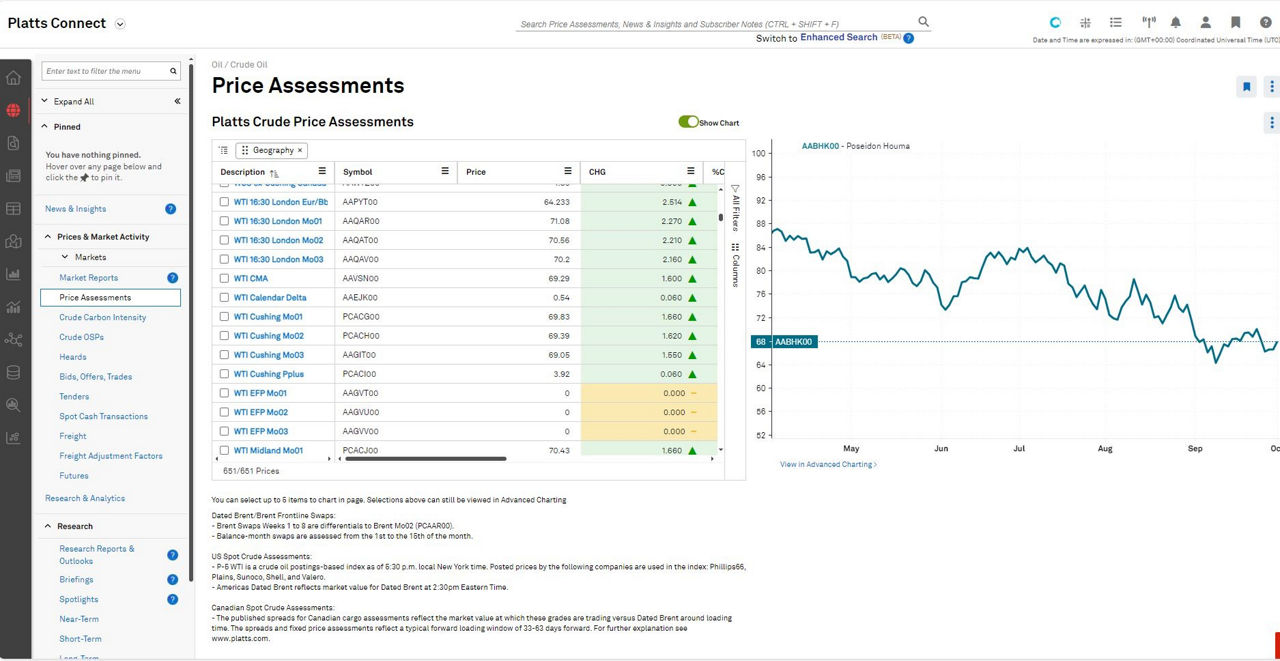Click the search magnifier icon in top bar
Viewport: 1280px width, 661px height.
pyautogui.click(x=923, y=22)
